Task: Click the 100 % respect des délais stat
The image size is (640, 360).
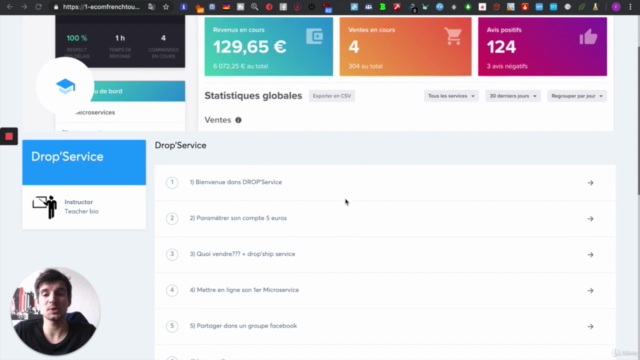Action: point(77,46)
